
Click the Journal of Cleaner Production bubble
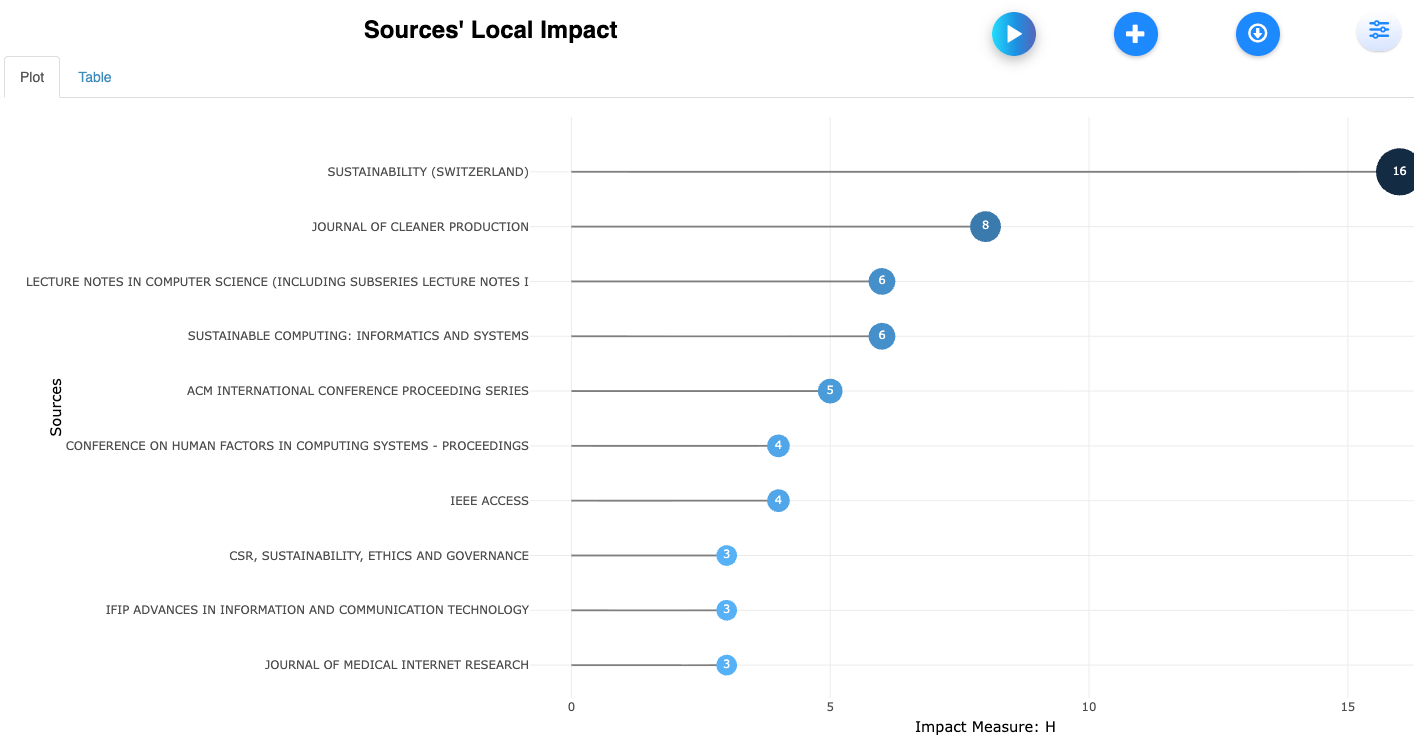(985, 226)
